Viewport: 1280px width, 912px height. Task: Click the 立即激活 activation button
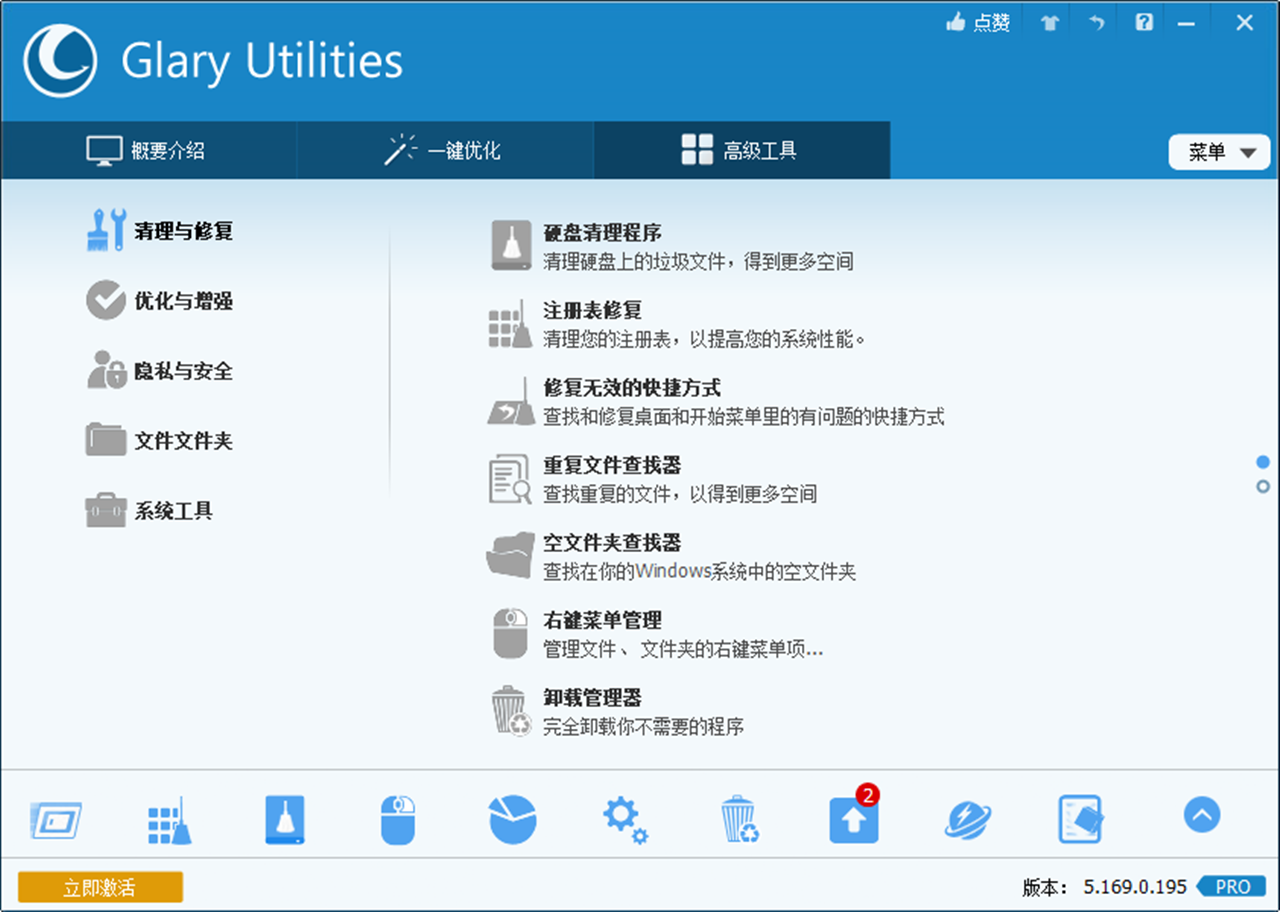100,887
